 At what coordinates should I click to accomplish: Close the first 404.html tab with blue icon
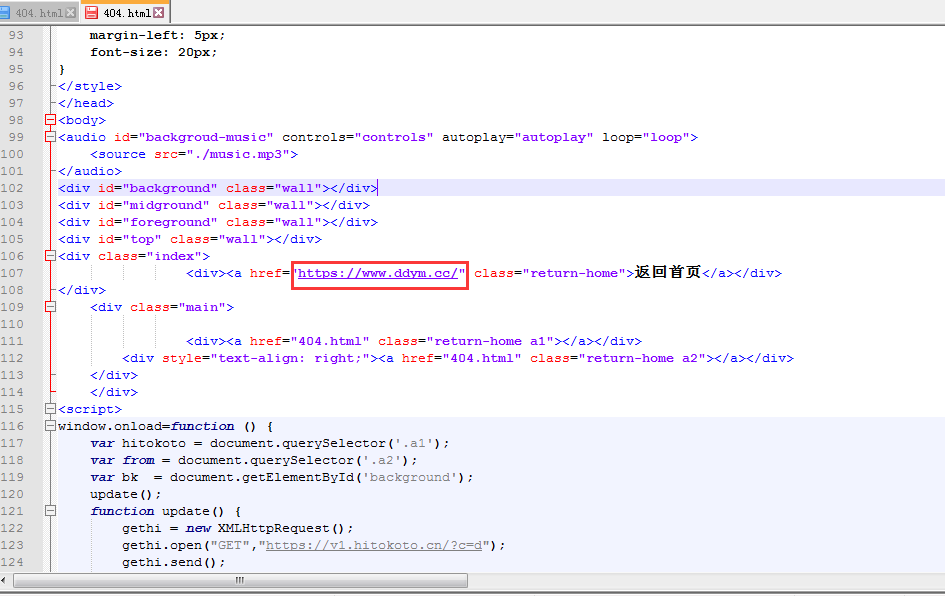click(x=71, y=13)
